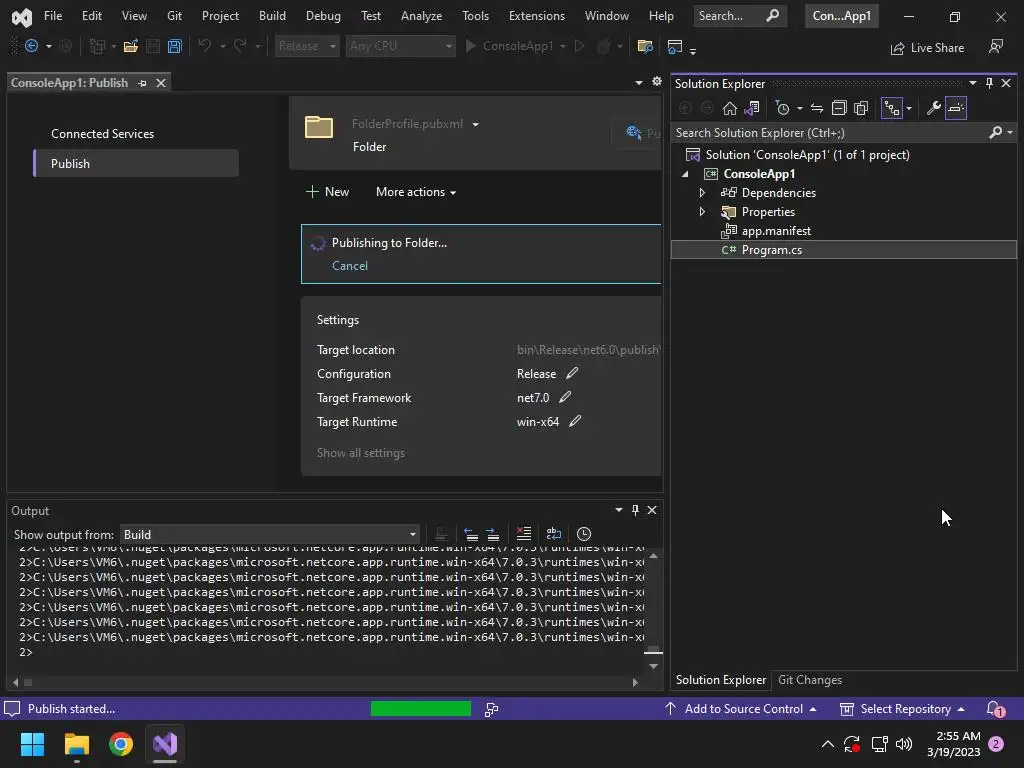Collapse the ConsoleApp1 project node
This screenshot has width=1024, height=768.
685,174
